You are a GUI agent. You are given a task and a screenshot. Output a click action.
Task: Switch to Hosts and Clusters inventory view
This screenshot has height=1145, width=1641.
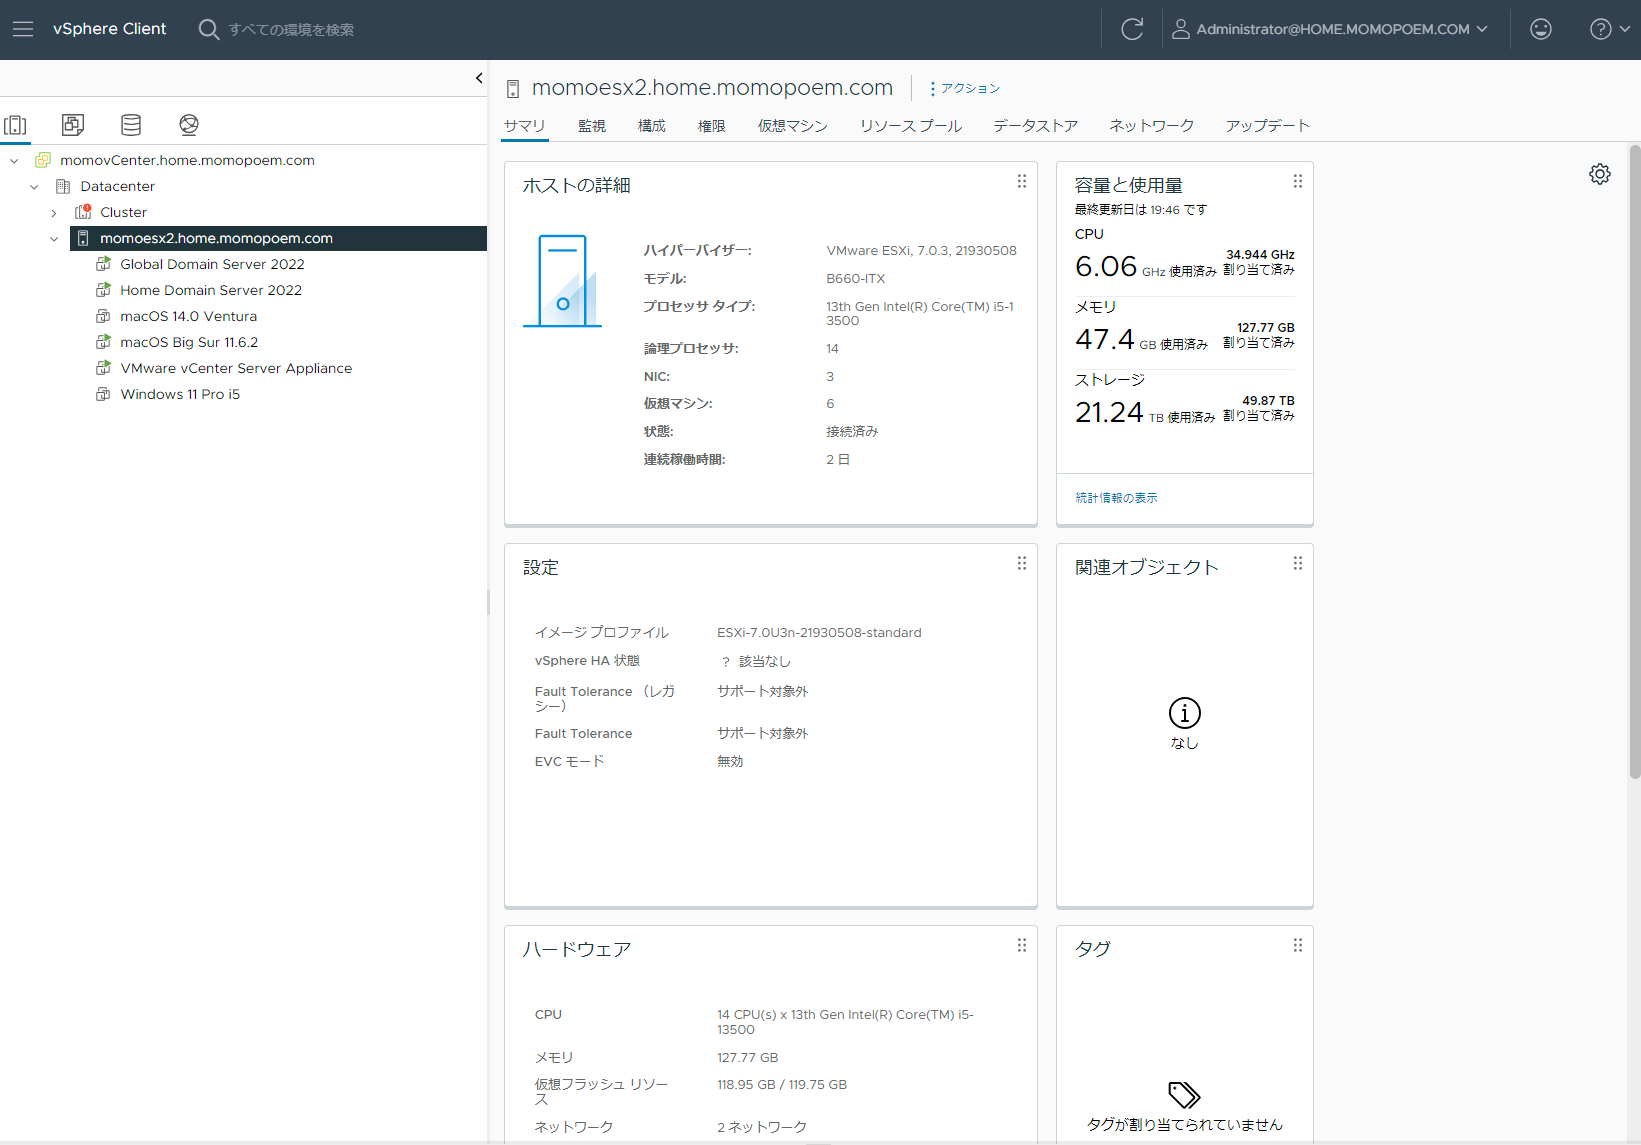pyautogui.click(x=16, y=125)
